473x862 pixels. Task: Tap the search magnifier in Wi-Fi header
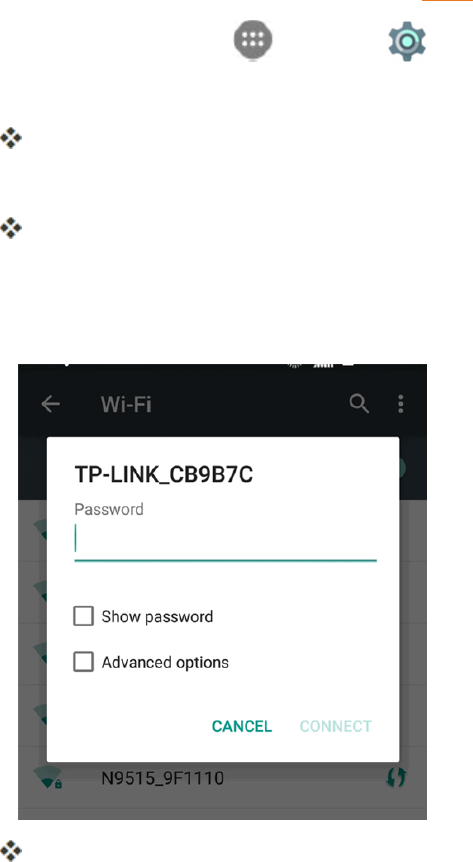[359, 404]
